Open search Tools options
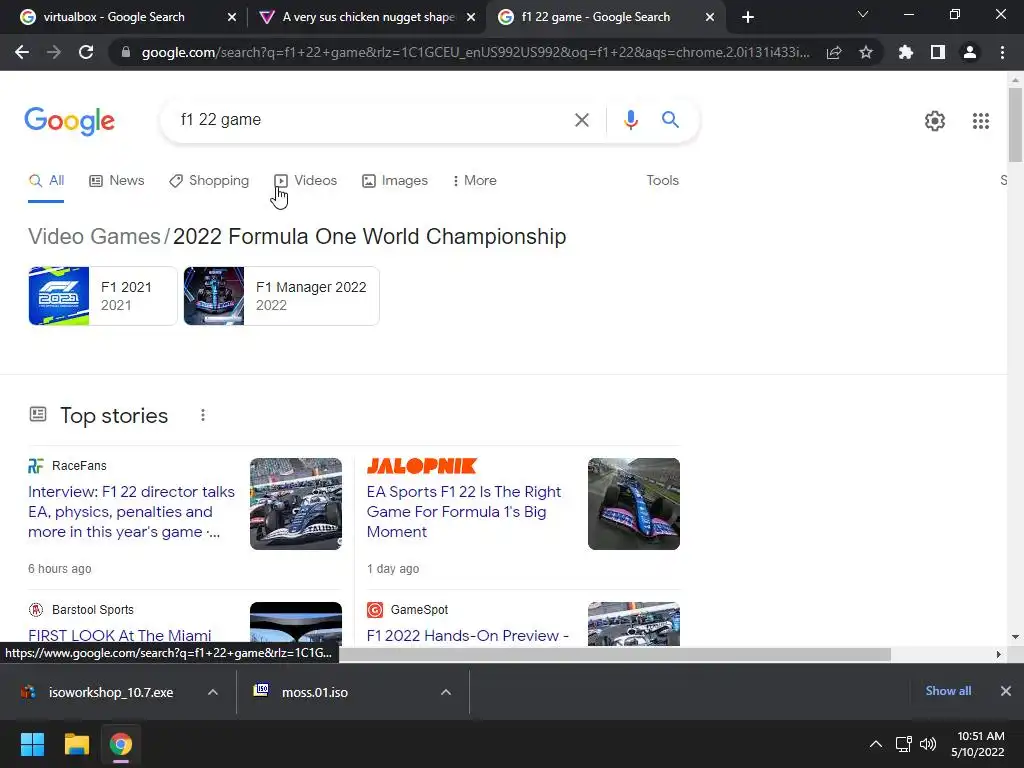Screen dimensions: 1024x768 tap(662, 180)
